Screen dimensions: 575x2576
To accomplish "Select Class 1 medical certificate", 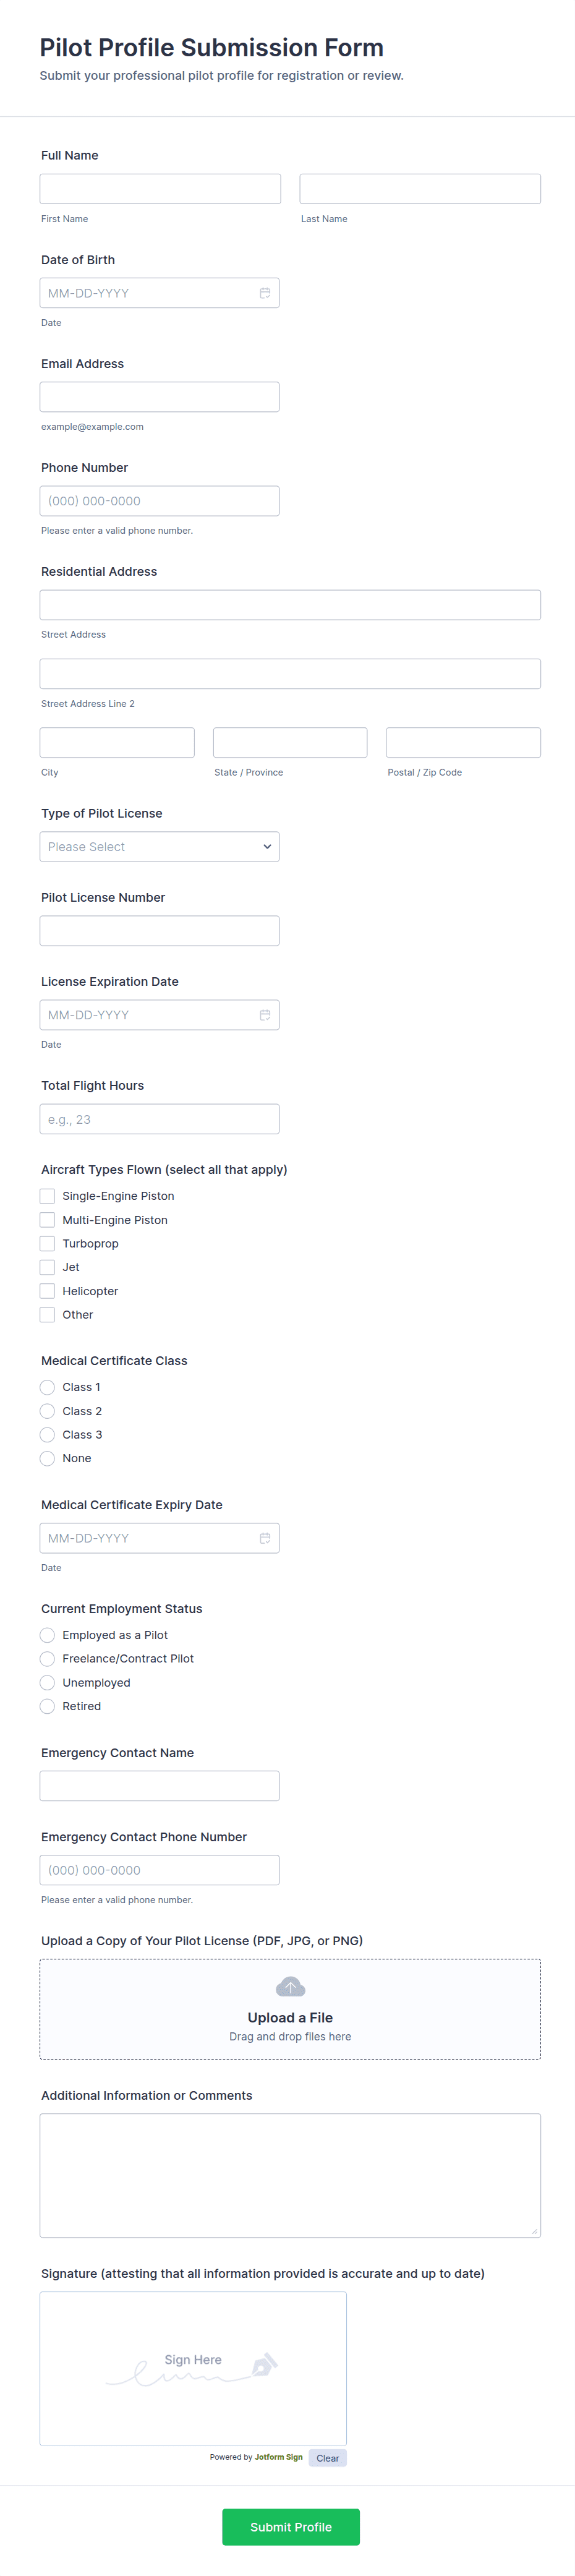I will click(47, 1387).
